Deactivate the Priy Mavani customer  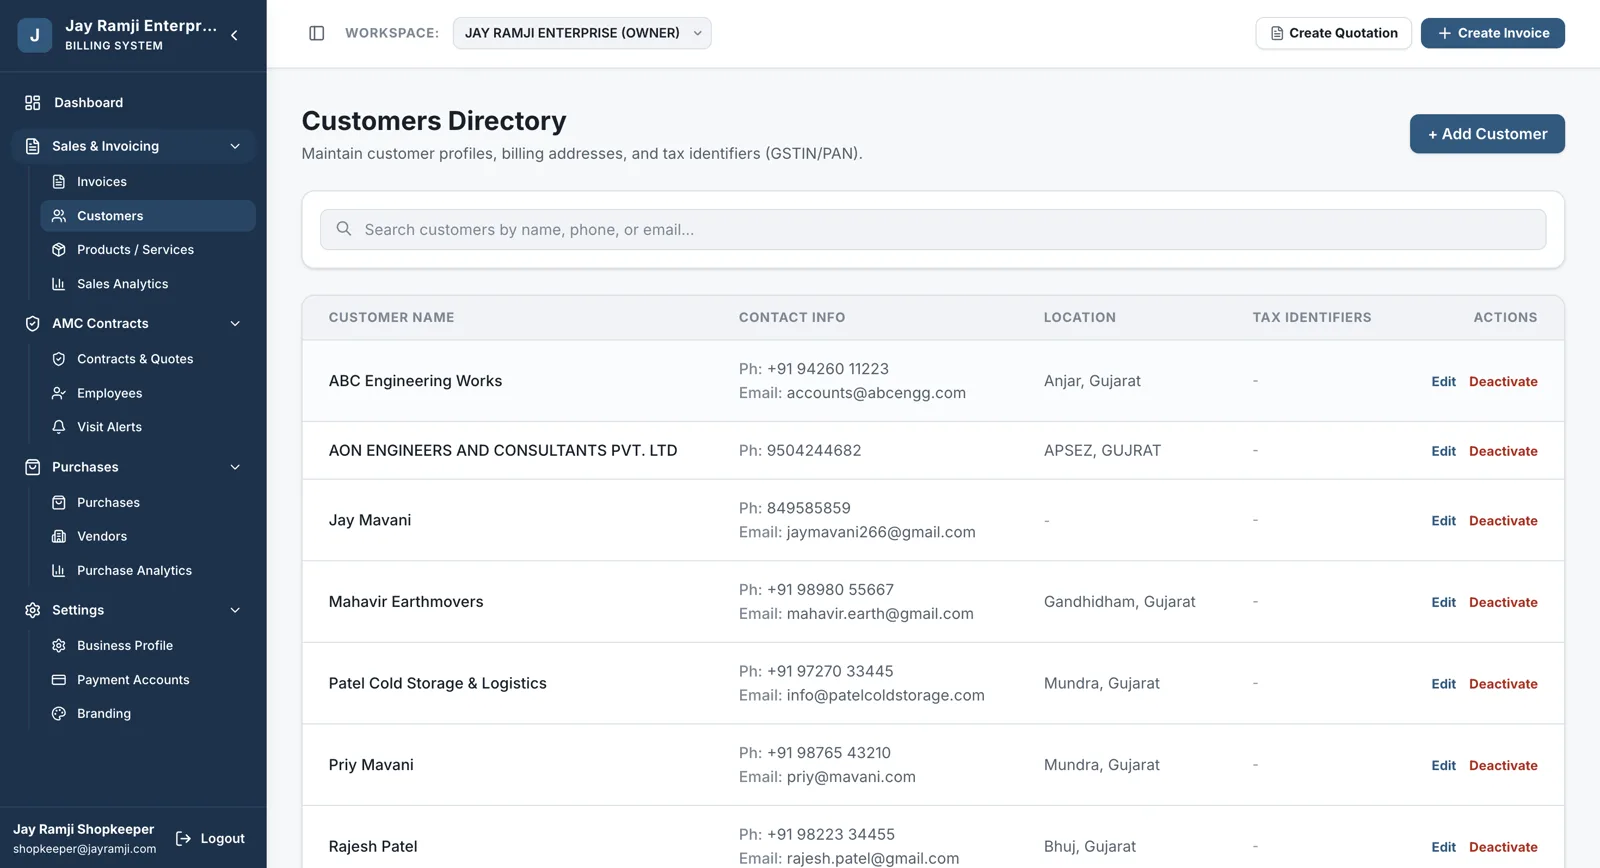1503,765
